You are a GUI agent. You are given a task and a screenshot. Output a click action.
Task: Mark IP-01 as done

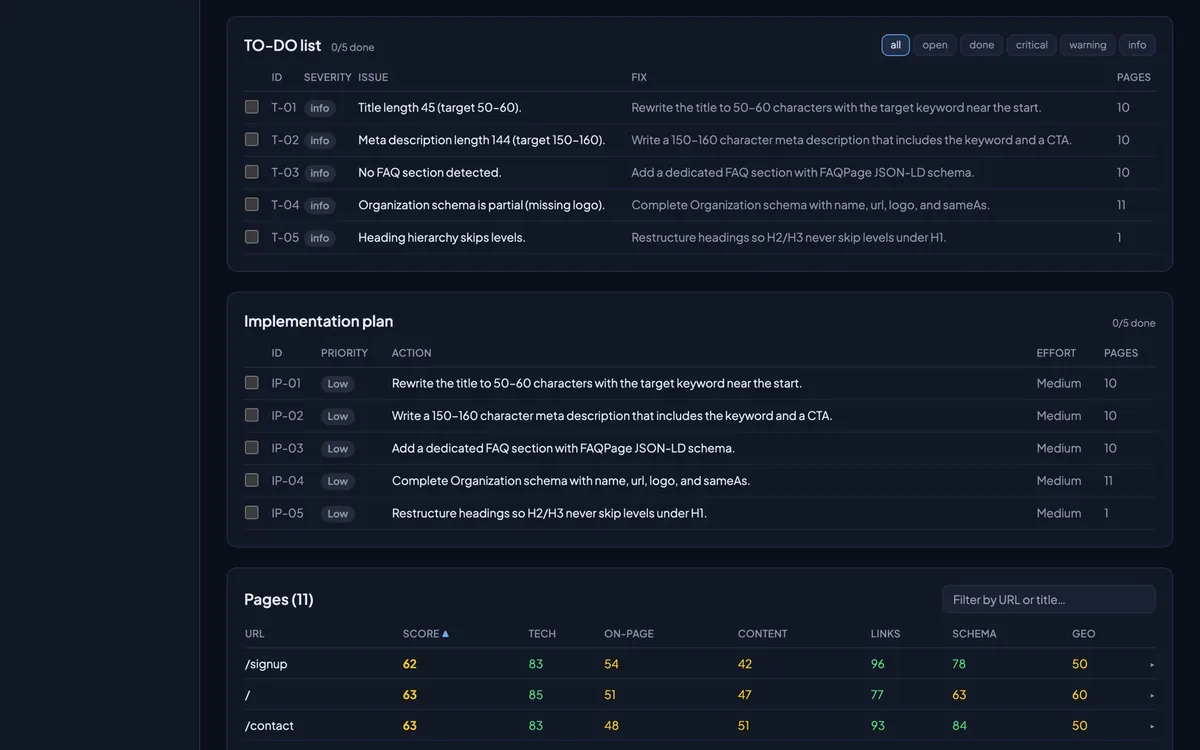coord(252,383)
